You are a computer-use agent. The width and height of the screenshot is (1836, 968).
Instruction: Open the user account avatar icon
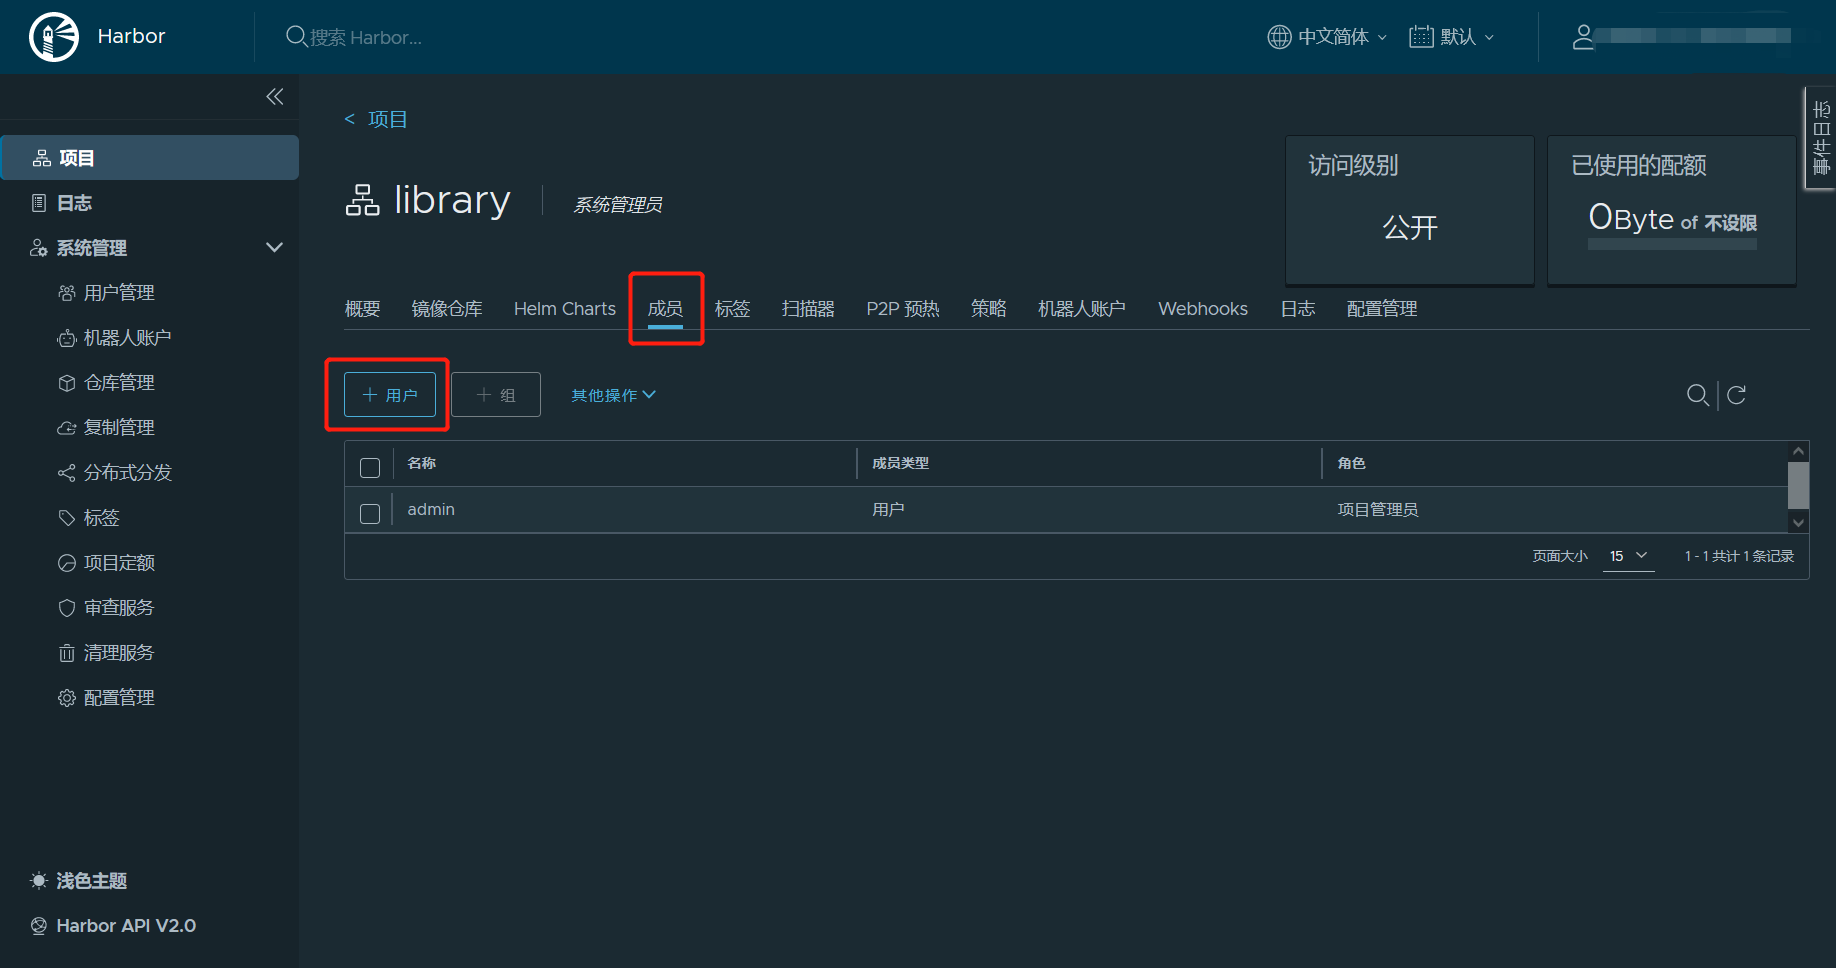1583,37
